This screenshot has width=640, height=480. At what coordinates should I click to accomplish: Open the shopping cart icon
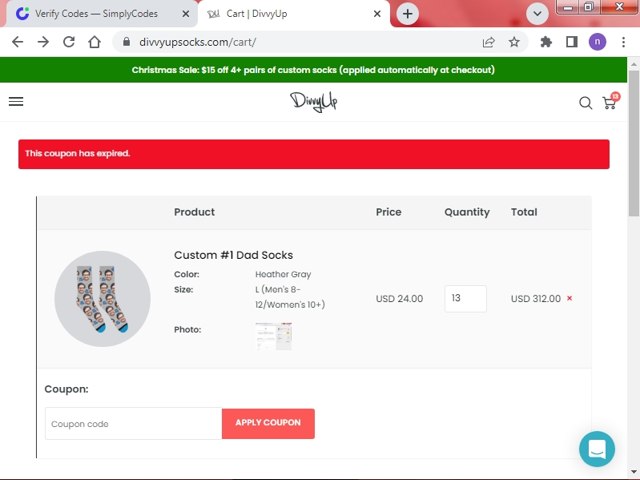pos(609,102)
